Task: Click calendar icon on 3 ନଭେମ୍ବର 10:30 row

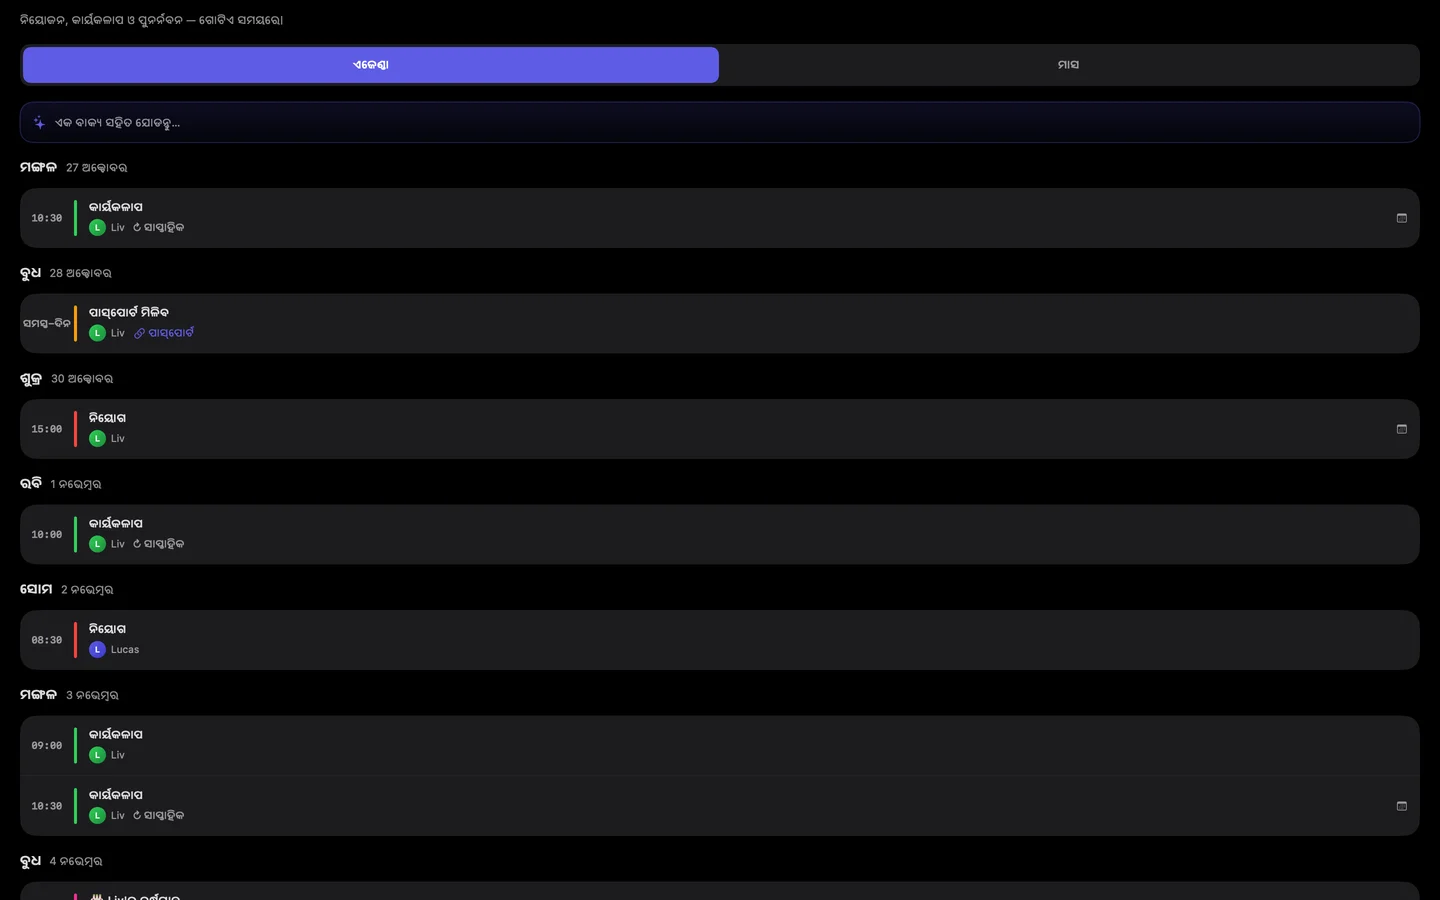Action: (x=1402, y=806)
